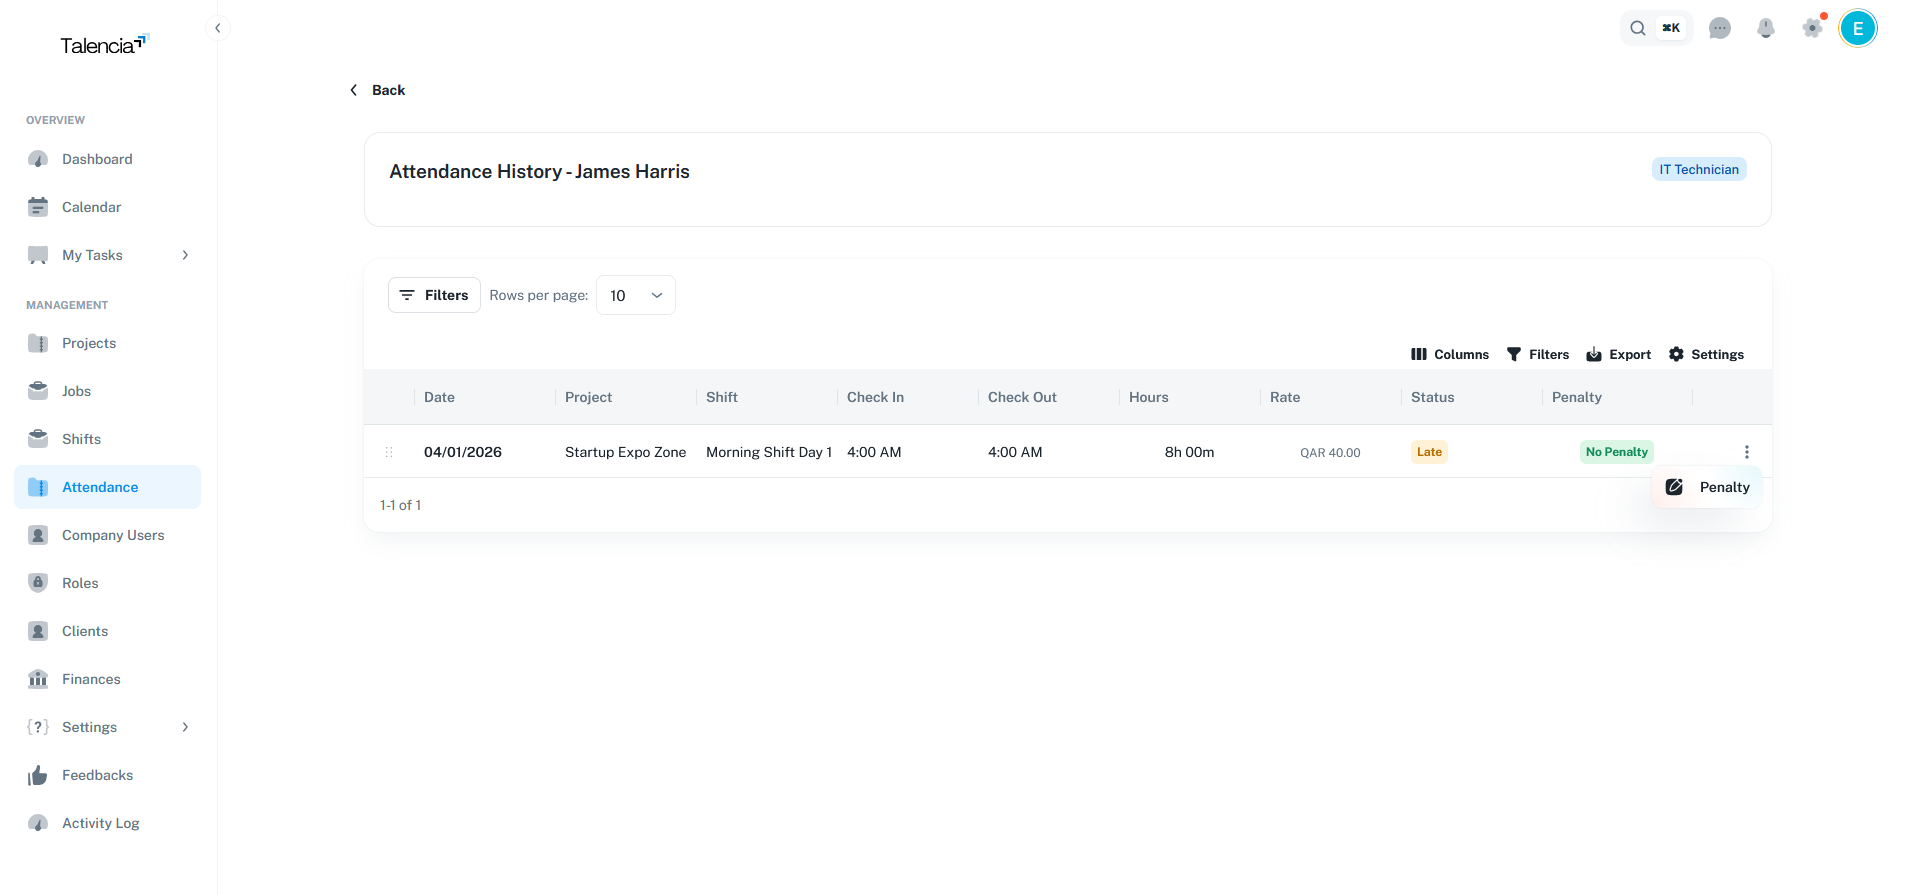Click the Shift column header
This screenshot has width=1906, height=895.
pyautogui.click(x=722, y=397)
